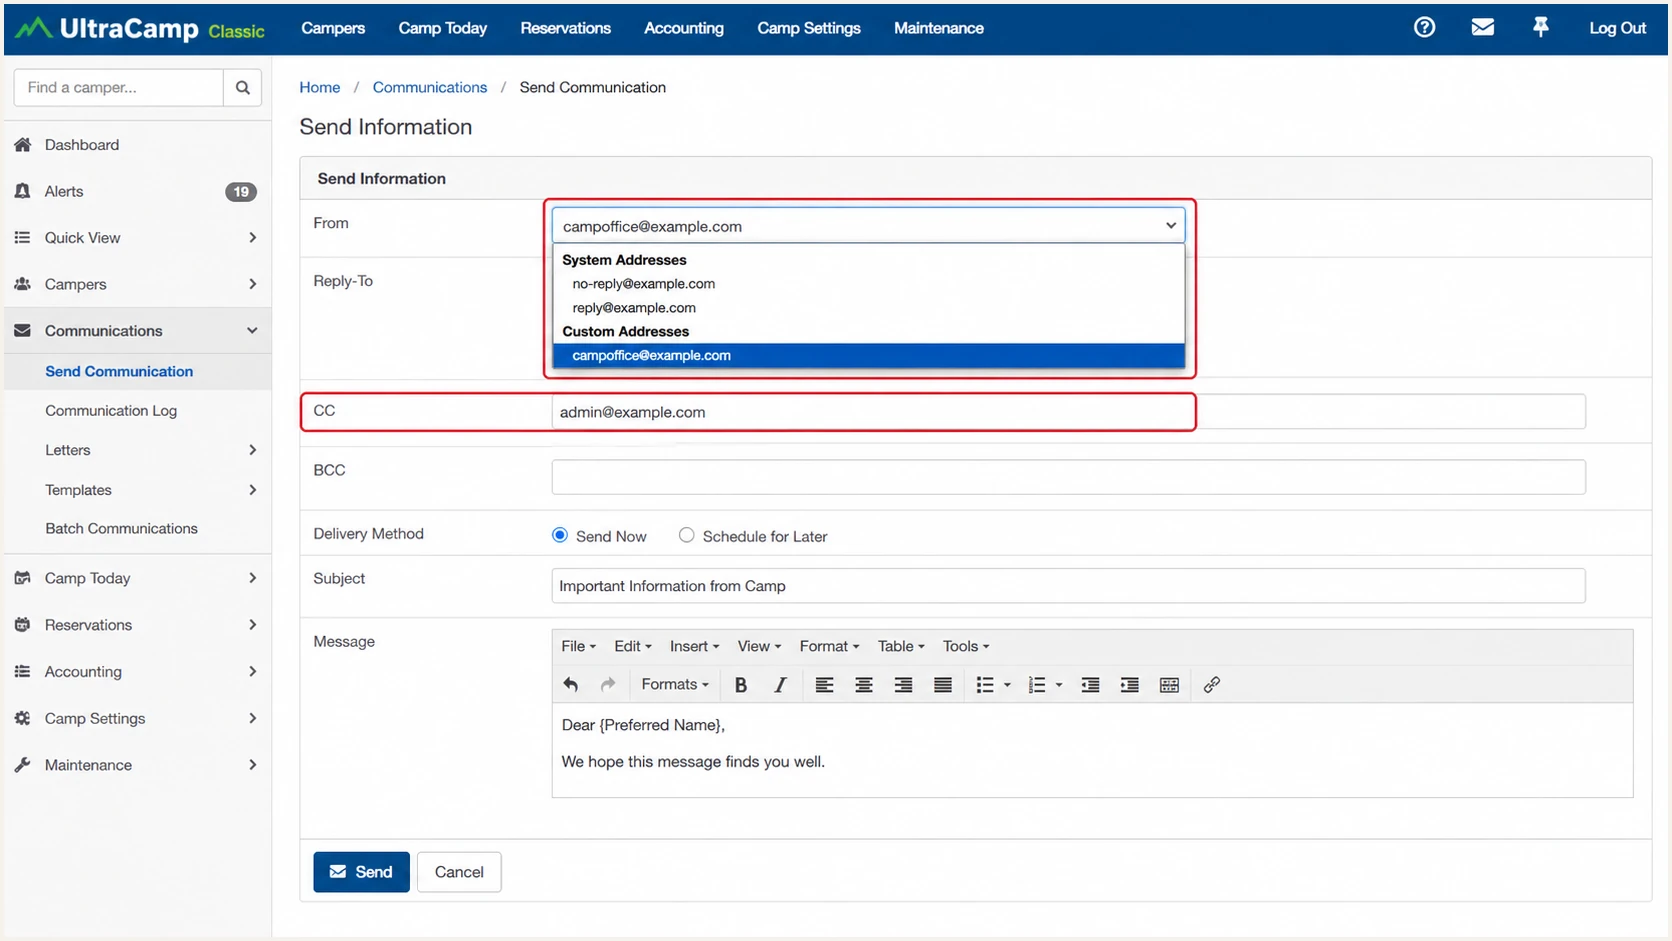Open the editor View menu
The height and width of the screenshot is (941, 1672).
(759, 647)
